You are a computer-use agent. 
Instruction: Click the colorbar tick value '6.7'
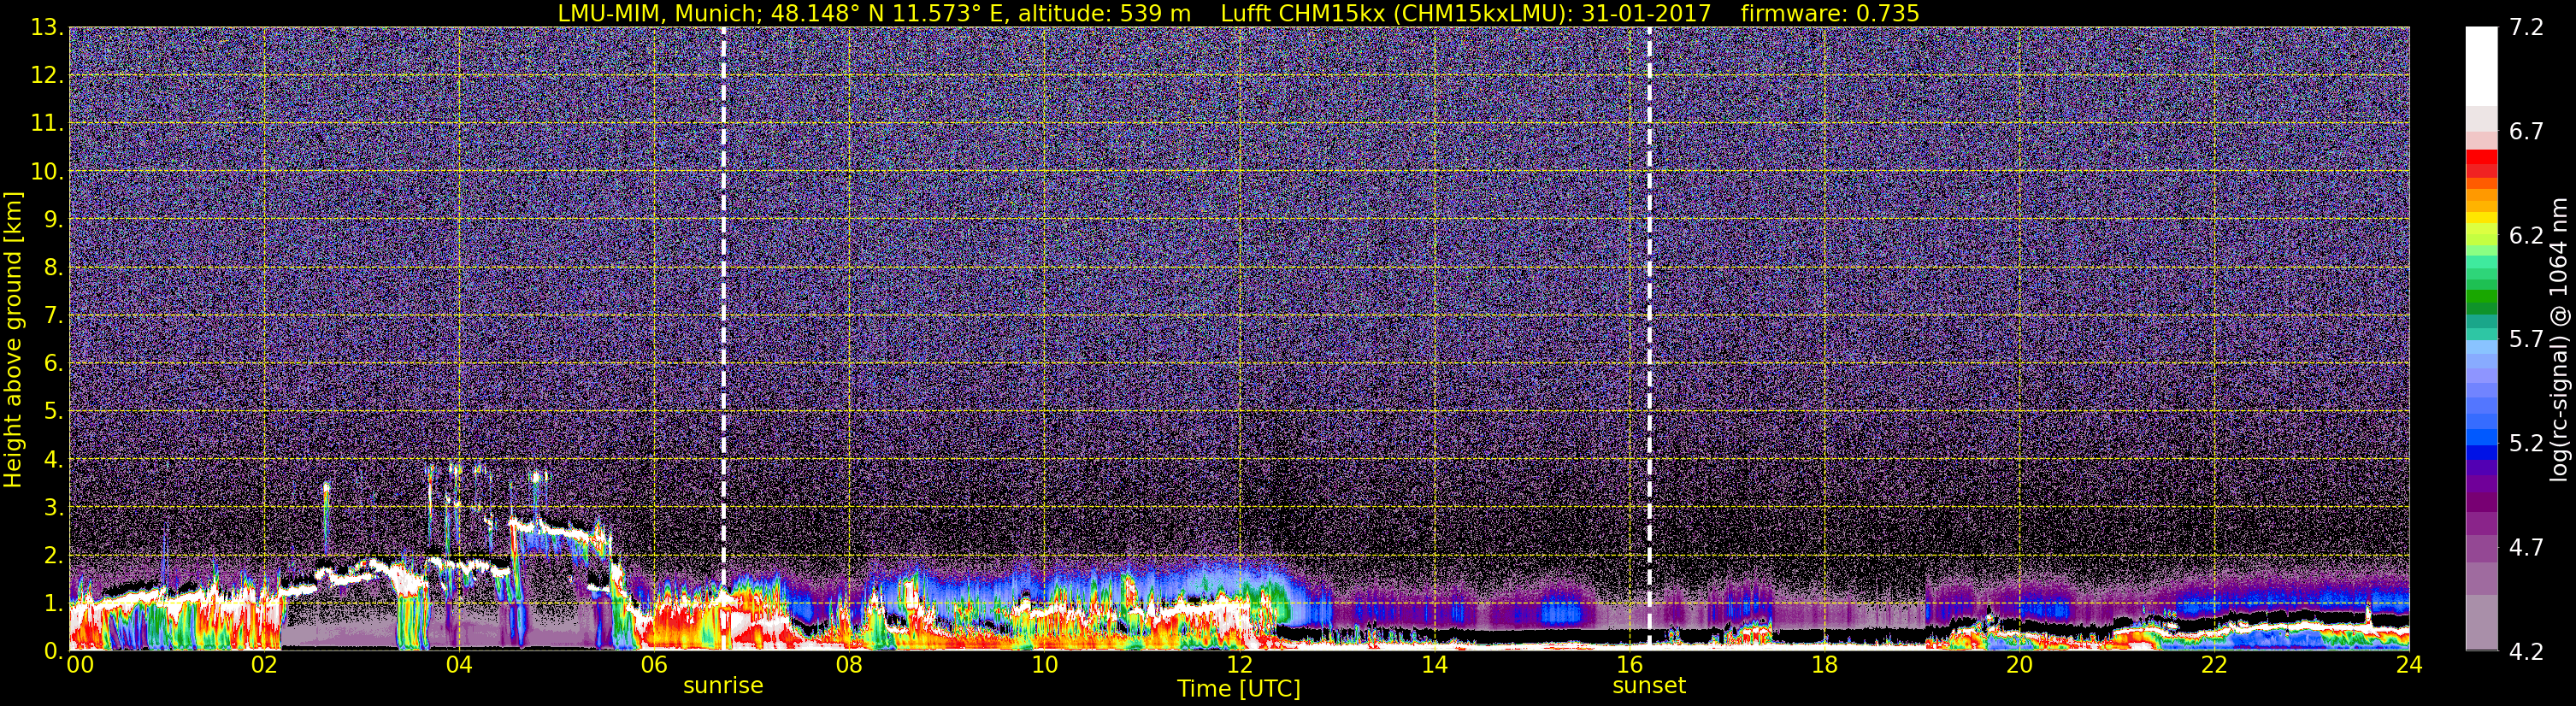coord(2526,132)
